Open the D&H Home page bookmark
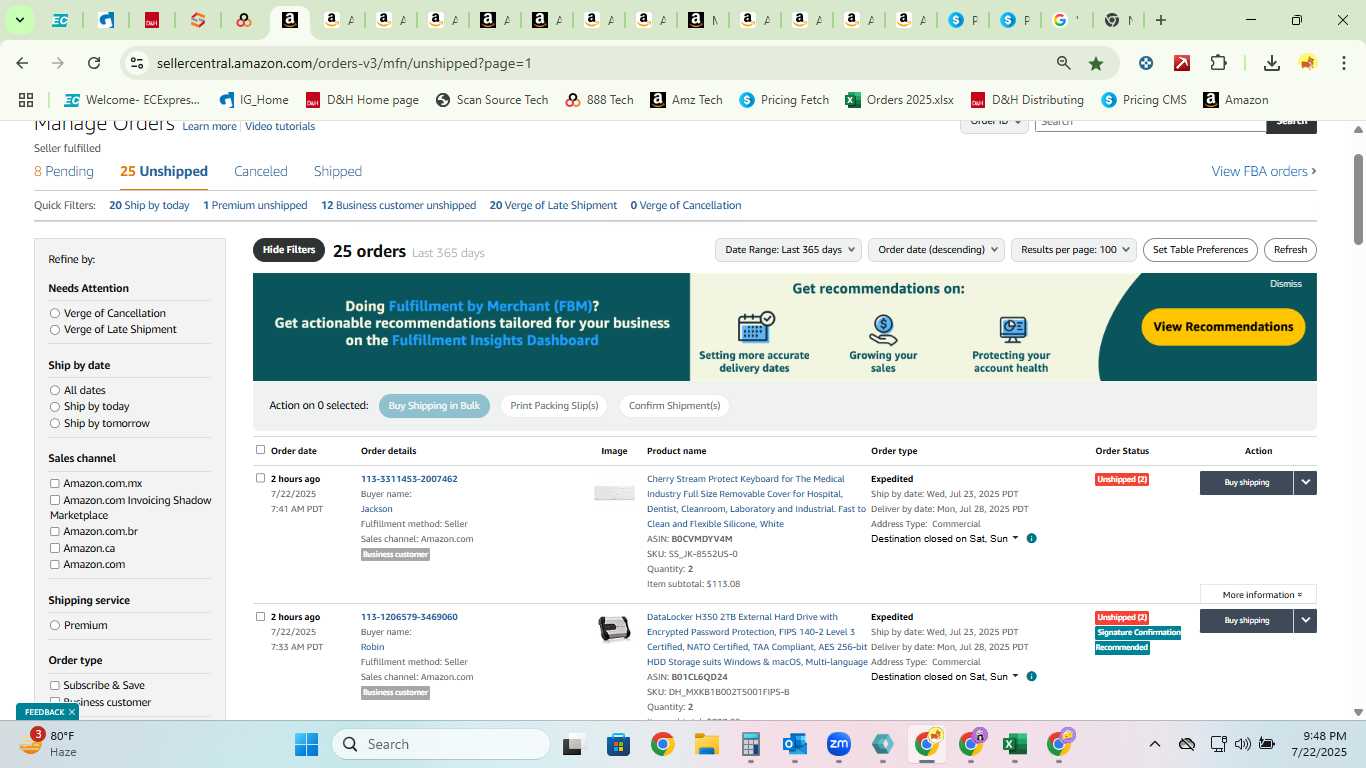Image resolution: width=1366 pixels, height=768 pixels. 362,100
